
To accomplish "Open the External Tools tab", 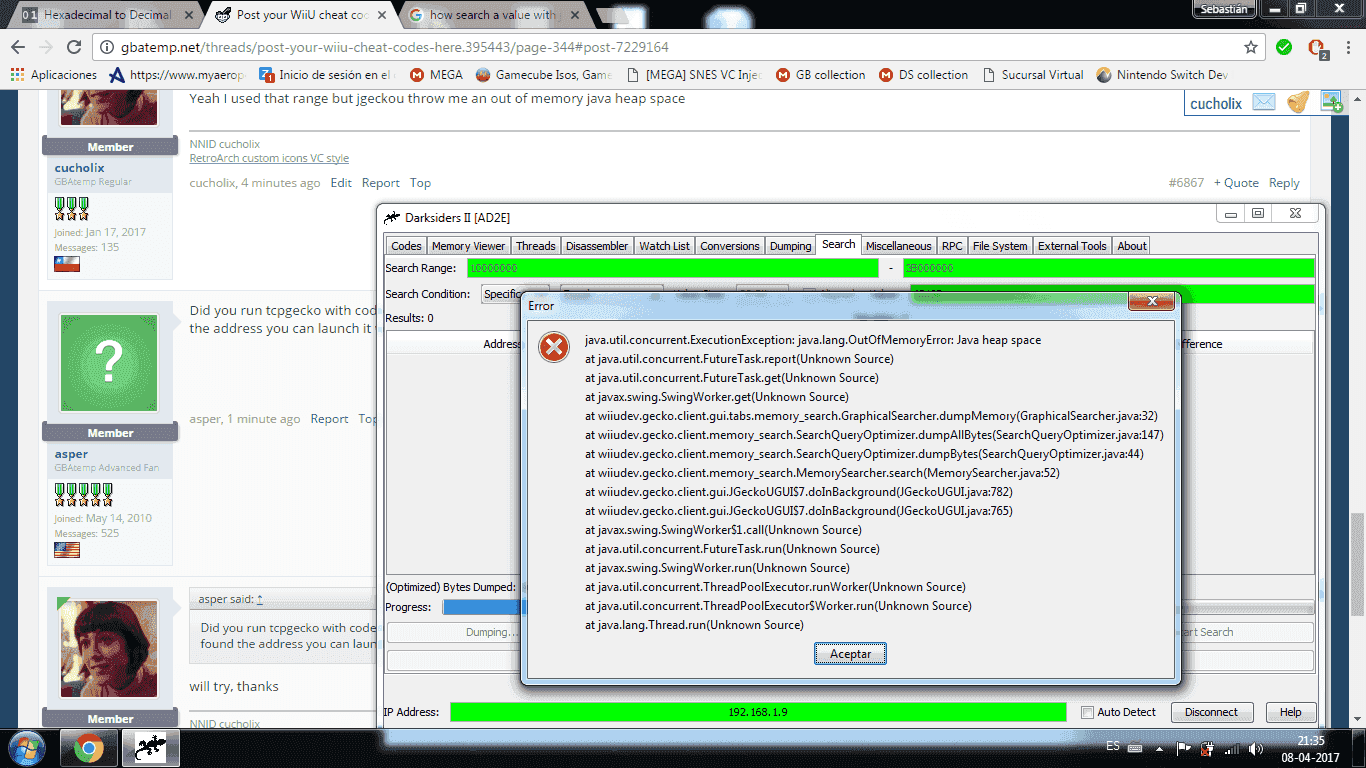I will pyautogui.click(x=1072, y=246).
